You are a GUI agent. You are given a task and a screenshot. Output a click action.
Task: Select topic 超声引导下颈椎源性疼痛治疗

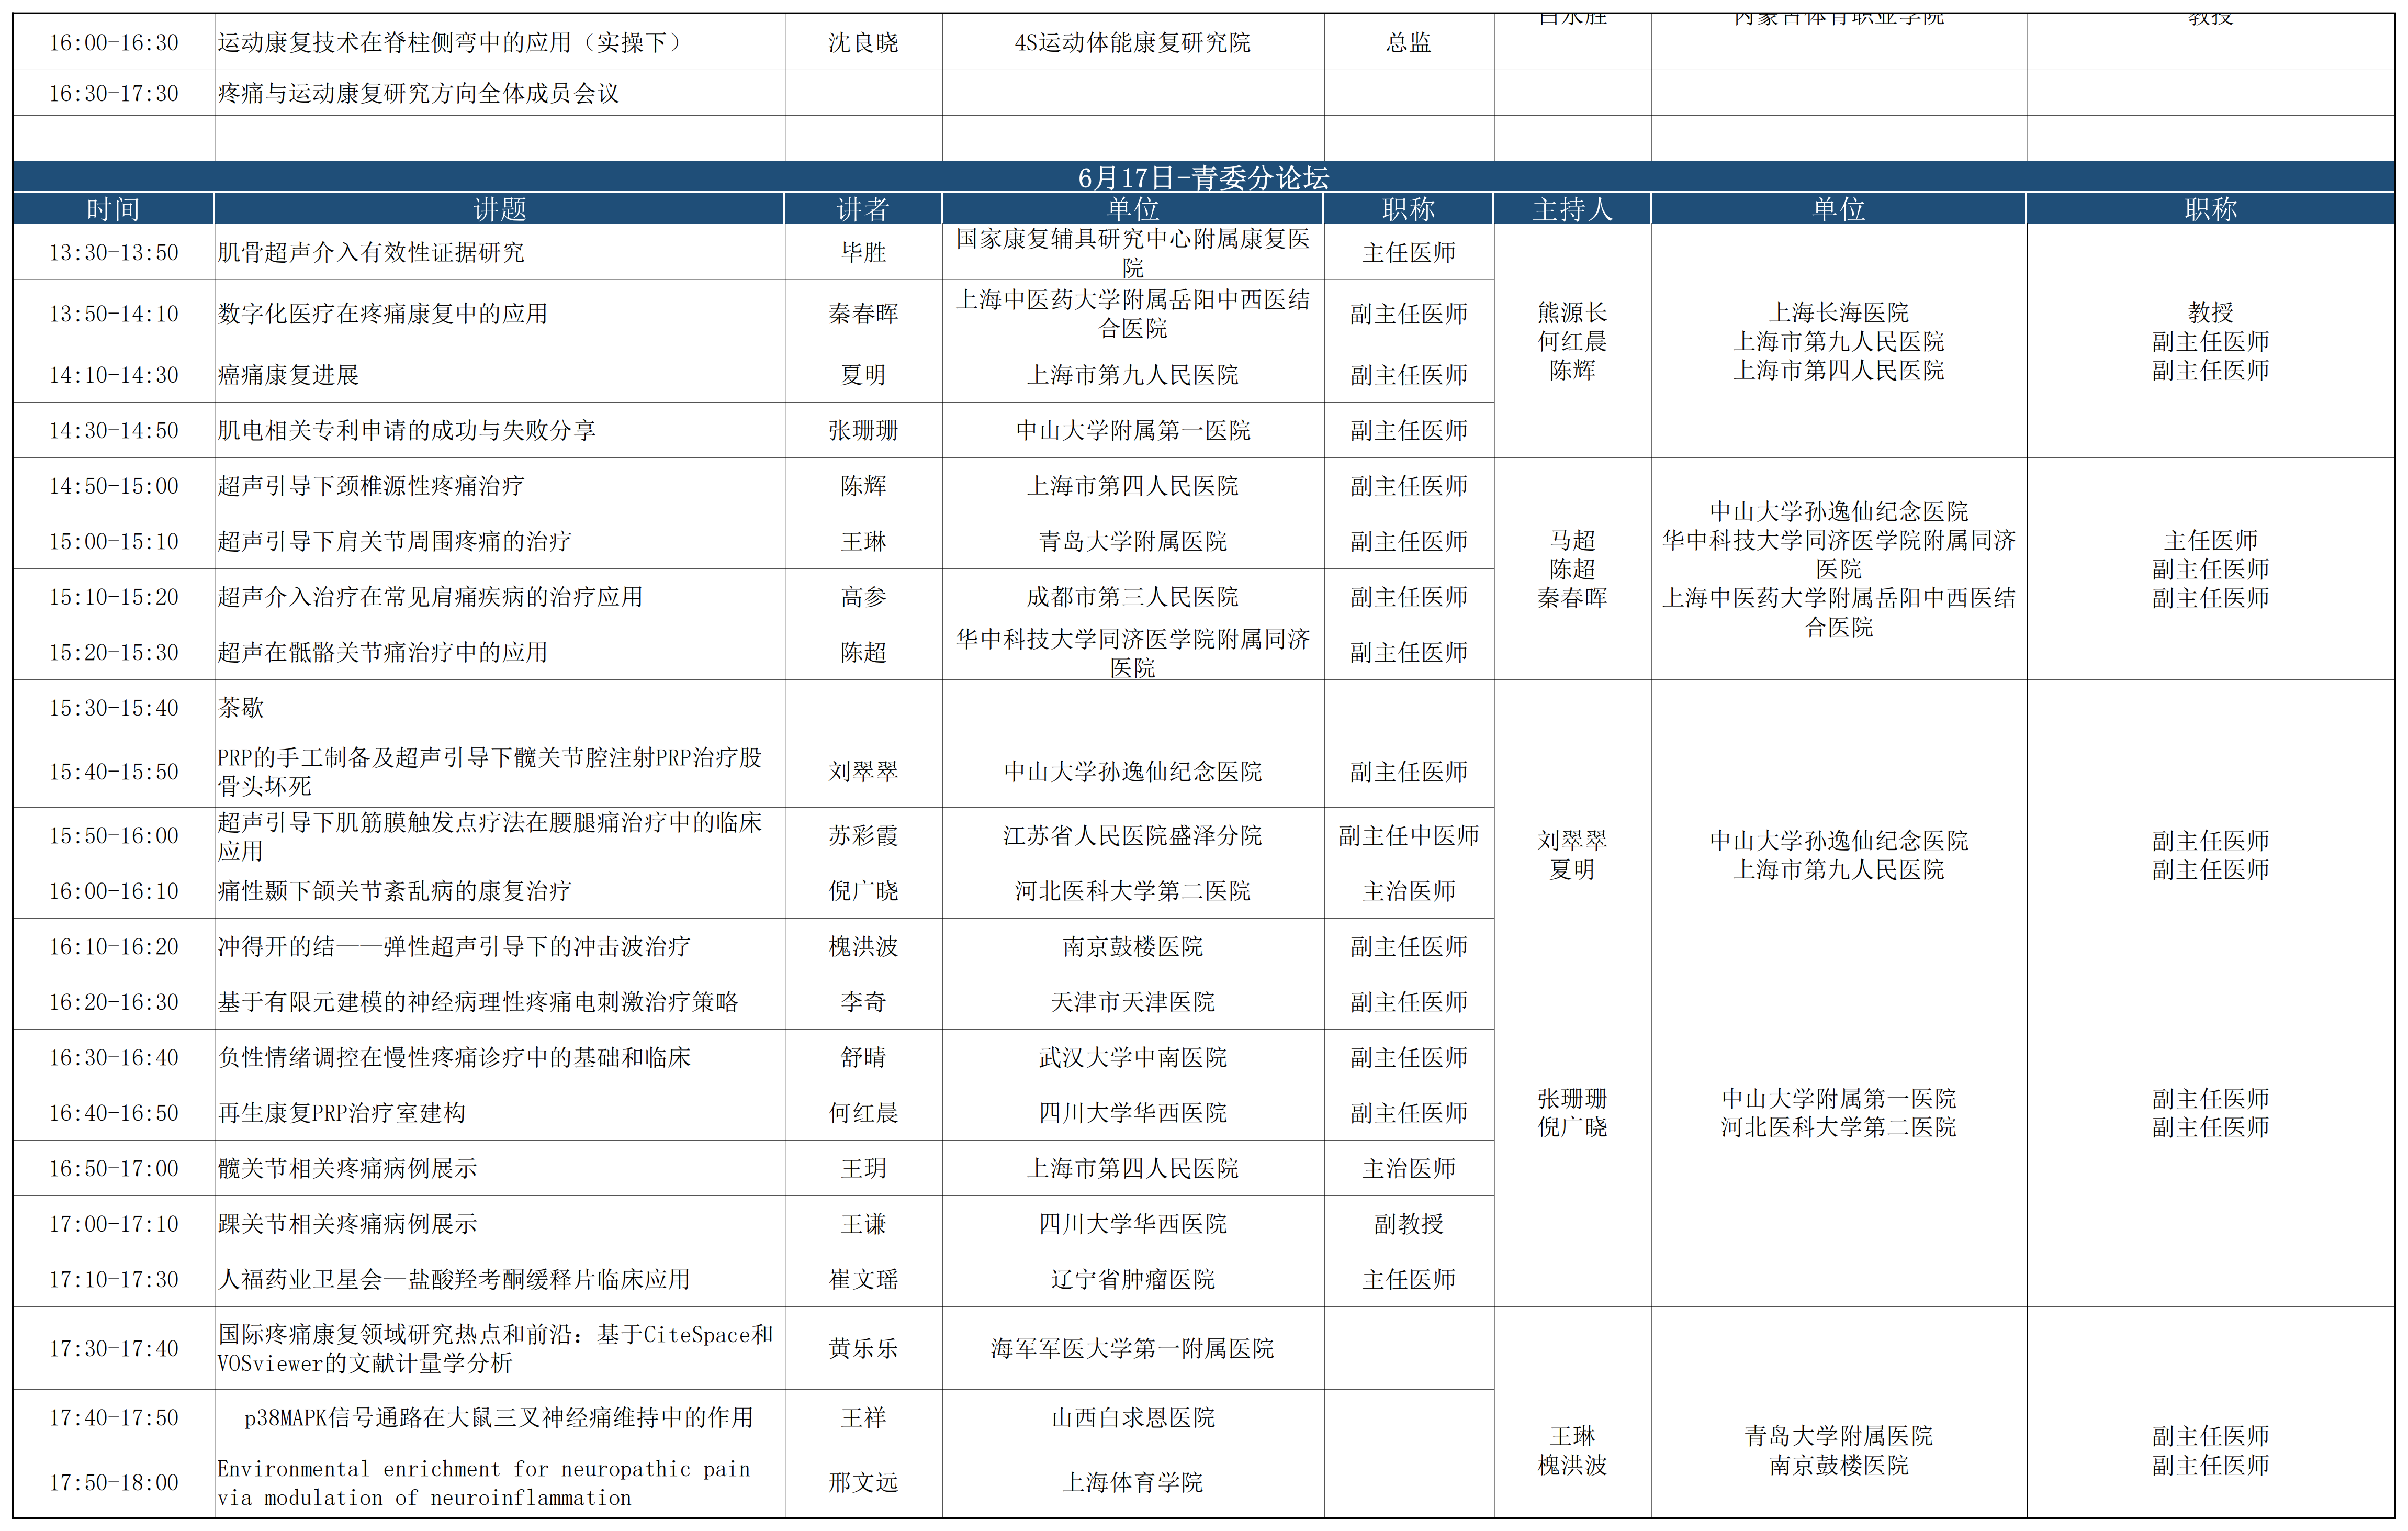coord(371,486)
